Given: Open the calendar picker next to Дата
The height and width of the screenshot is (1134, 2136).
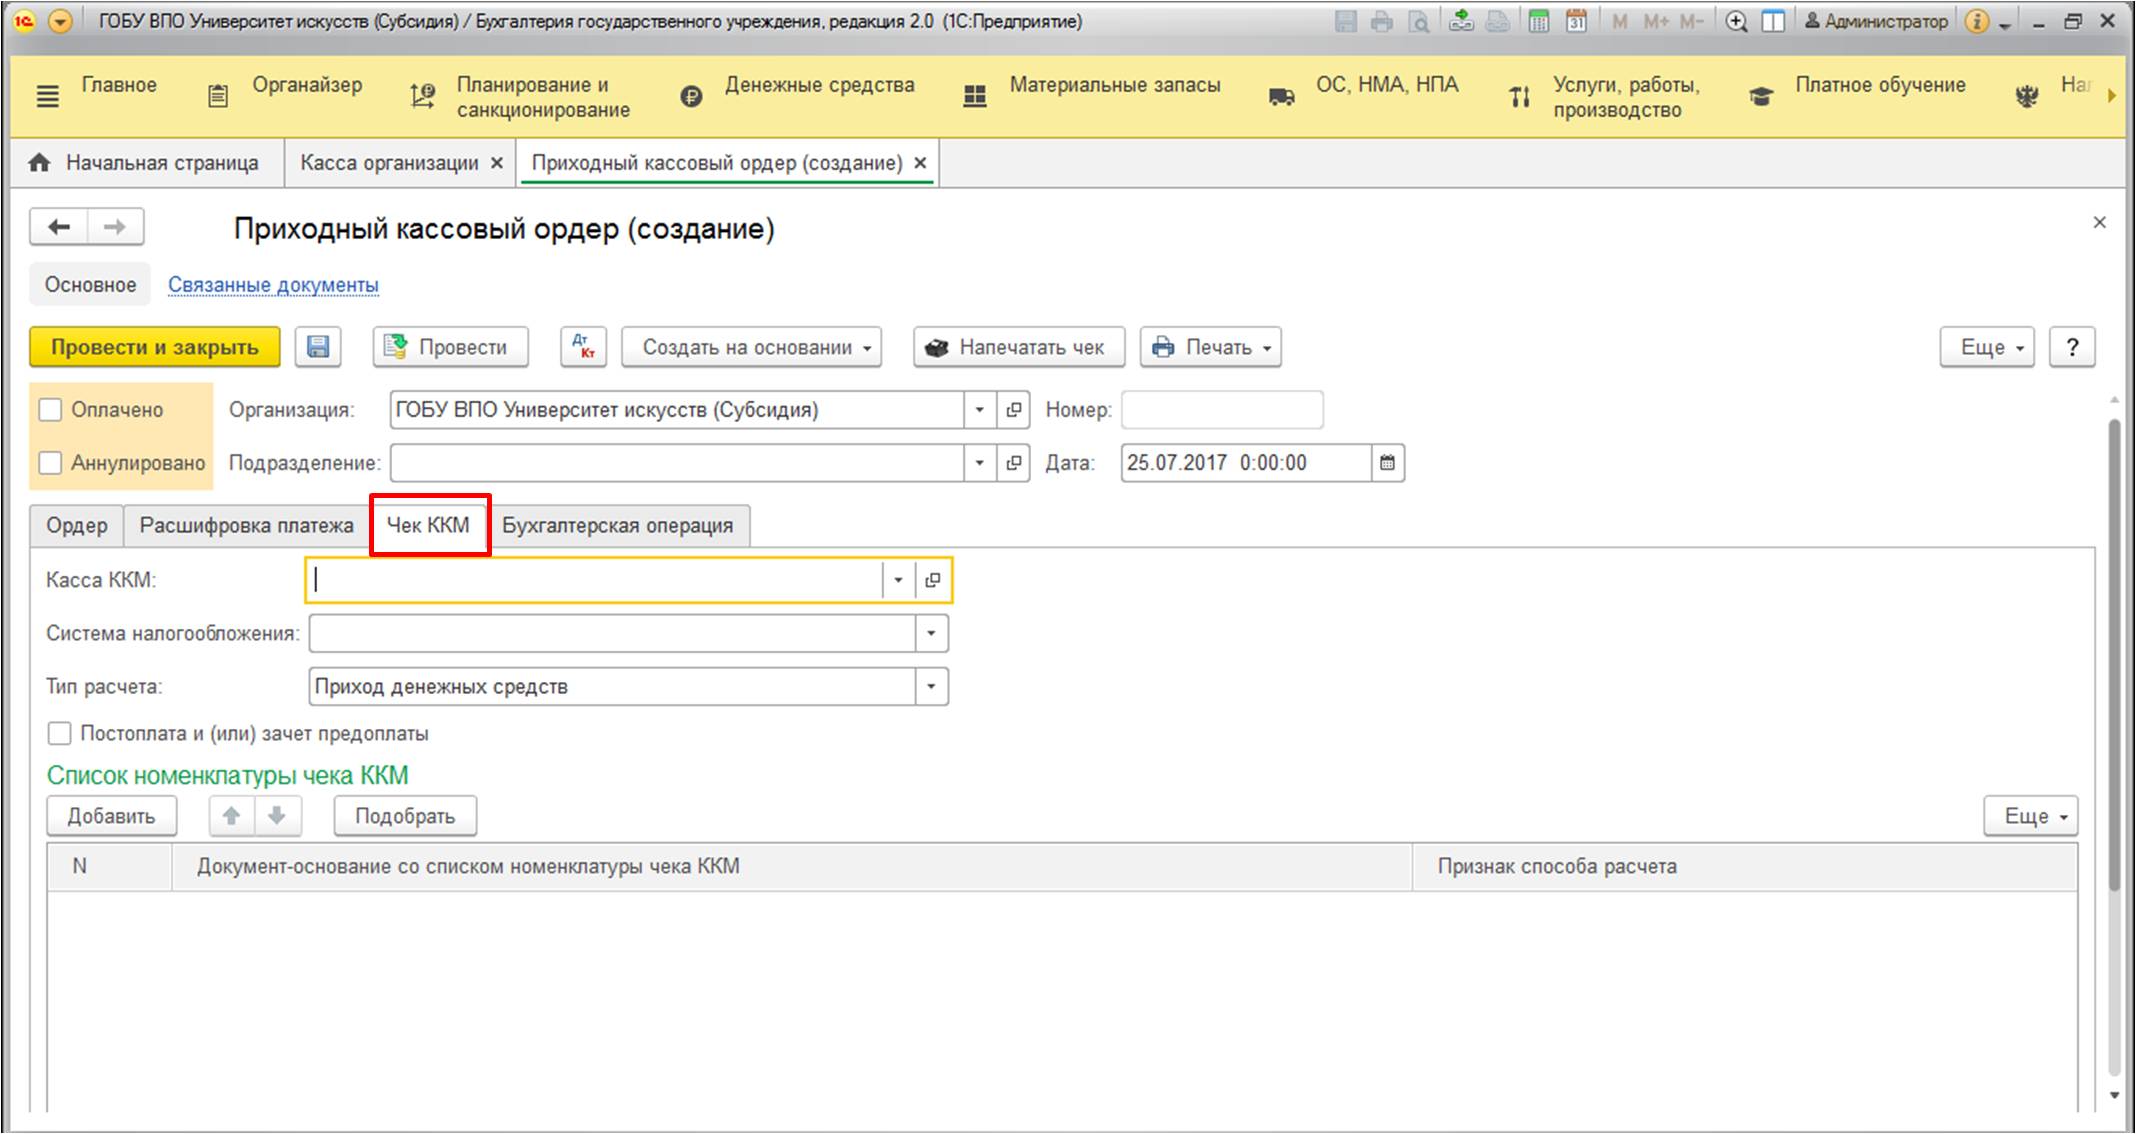Looking at the screenshot, I should click(1387, 463).
